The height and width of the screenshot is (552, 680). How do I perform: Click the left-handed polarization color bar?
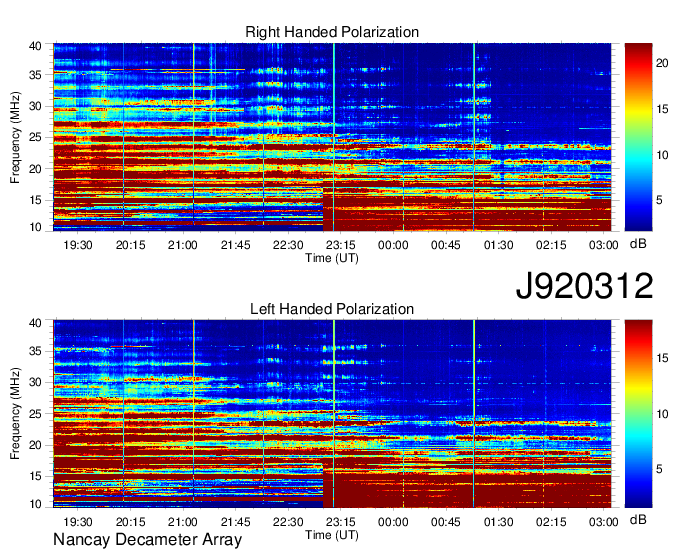(638, 414)
